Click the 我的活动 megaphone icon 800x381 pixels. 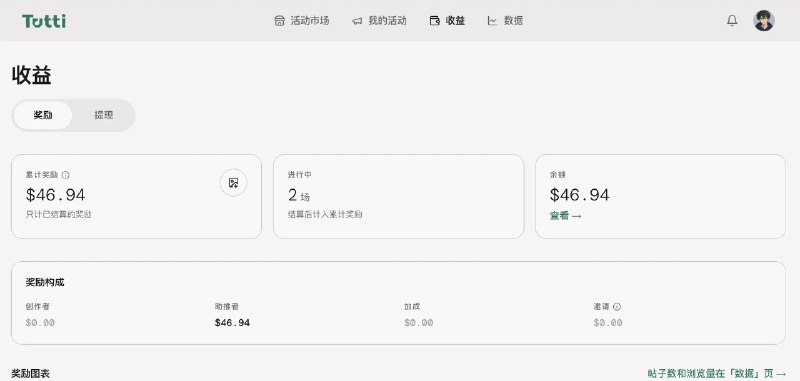pyautogui.click(x=357, y=21)
